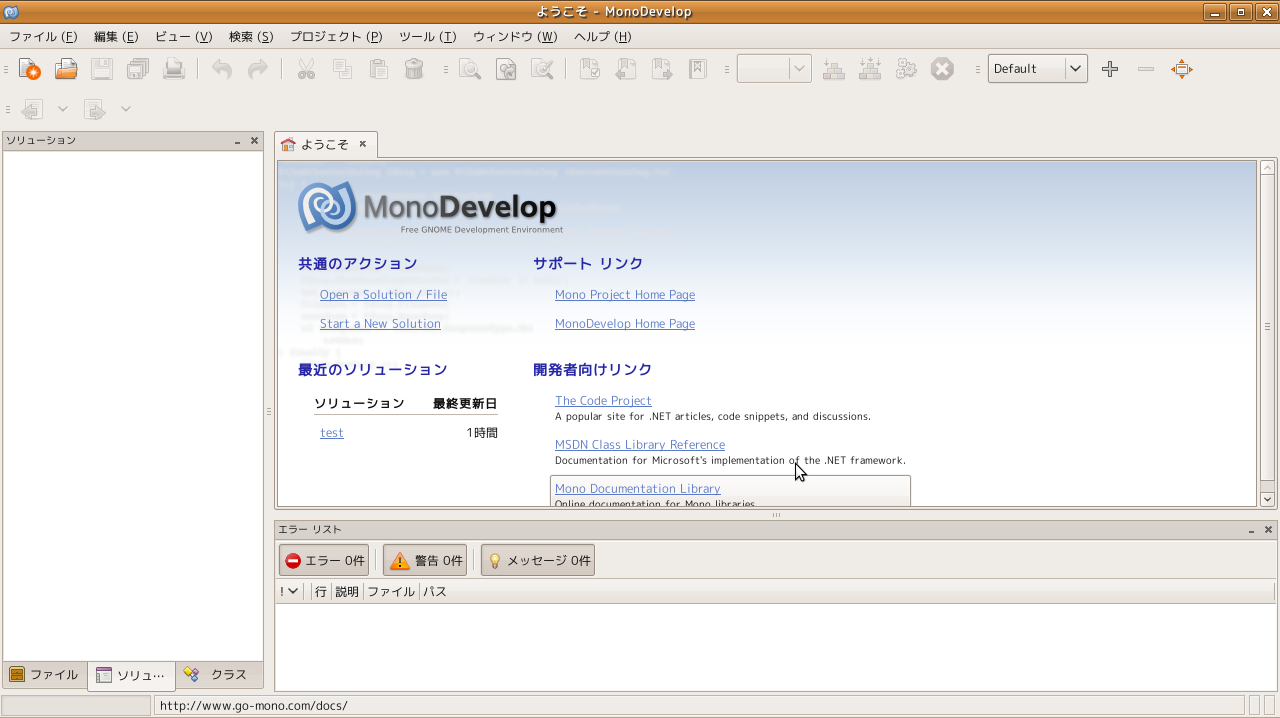This screenshot has width=1280, height=718.
Task: Open the ビュー (V) menu
Action: click(184, 37)
